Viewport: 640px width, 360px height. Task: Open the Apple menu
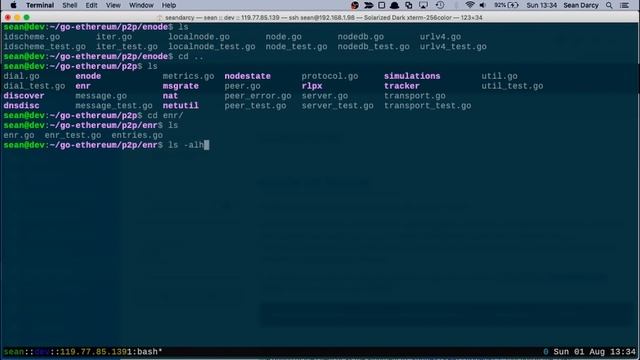coord(13,5)
